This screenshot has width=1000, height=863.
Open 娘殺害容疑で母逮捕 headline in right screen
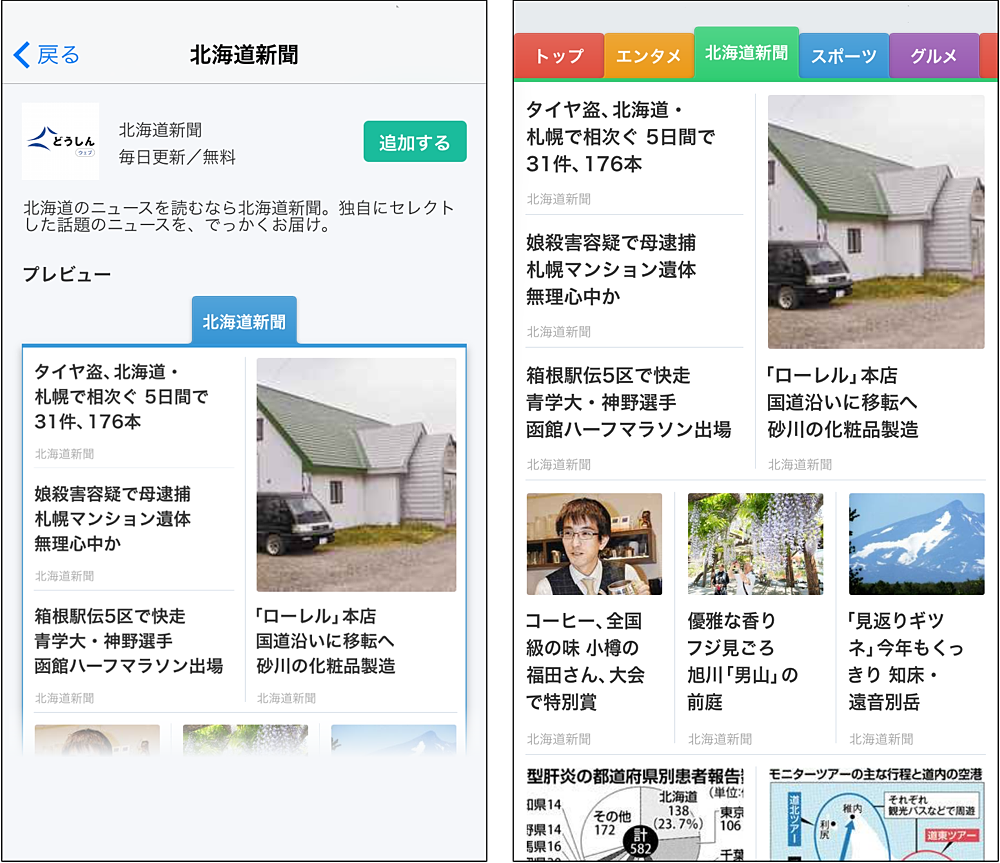point(611,270)
